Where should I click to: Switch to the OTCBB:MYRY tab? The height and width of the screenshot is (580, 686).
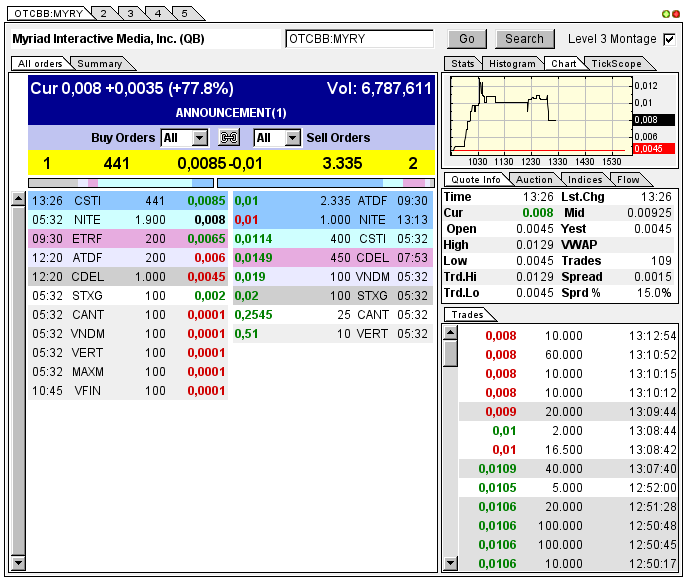tap(48, 14)
